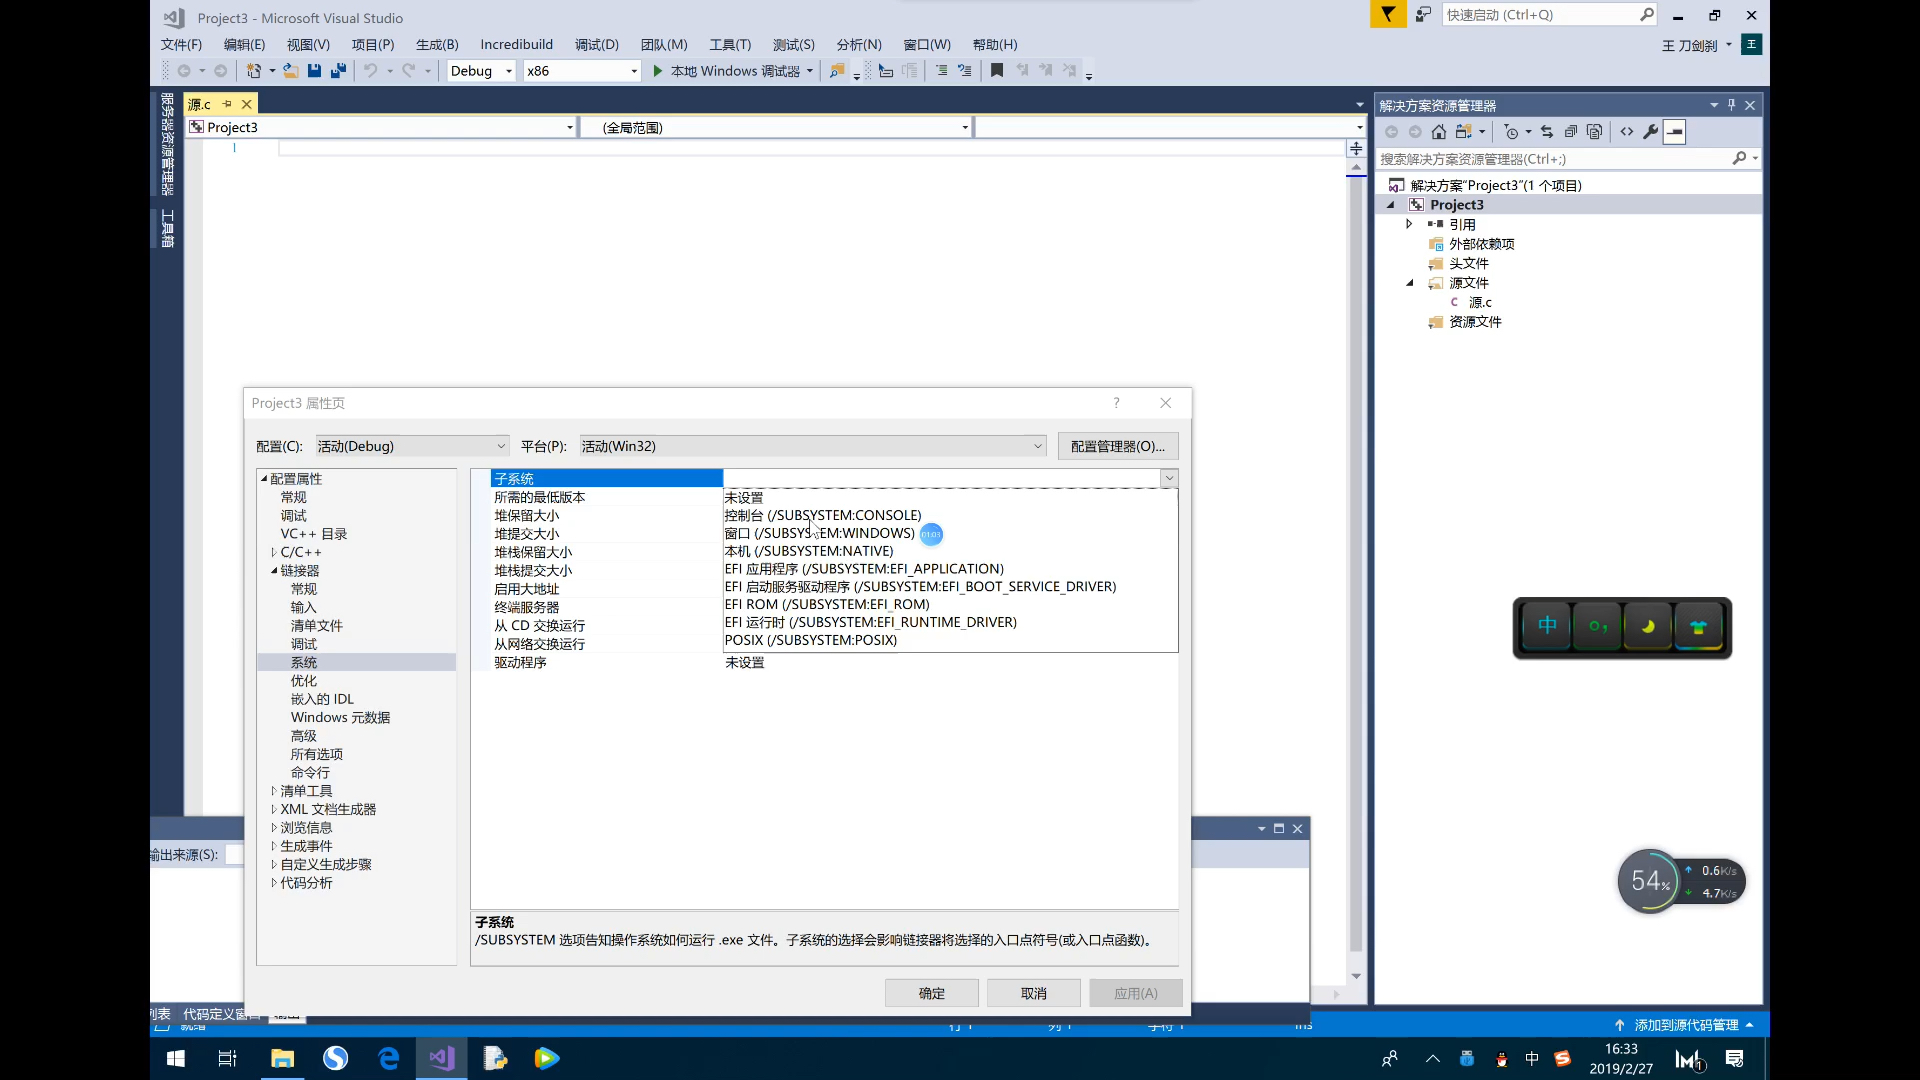The image size is (1920, 1080).
Task: Click help question mark in property dialog
Action: coord(1117,403)
